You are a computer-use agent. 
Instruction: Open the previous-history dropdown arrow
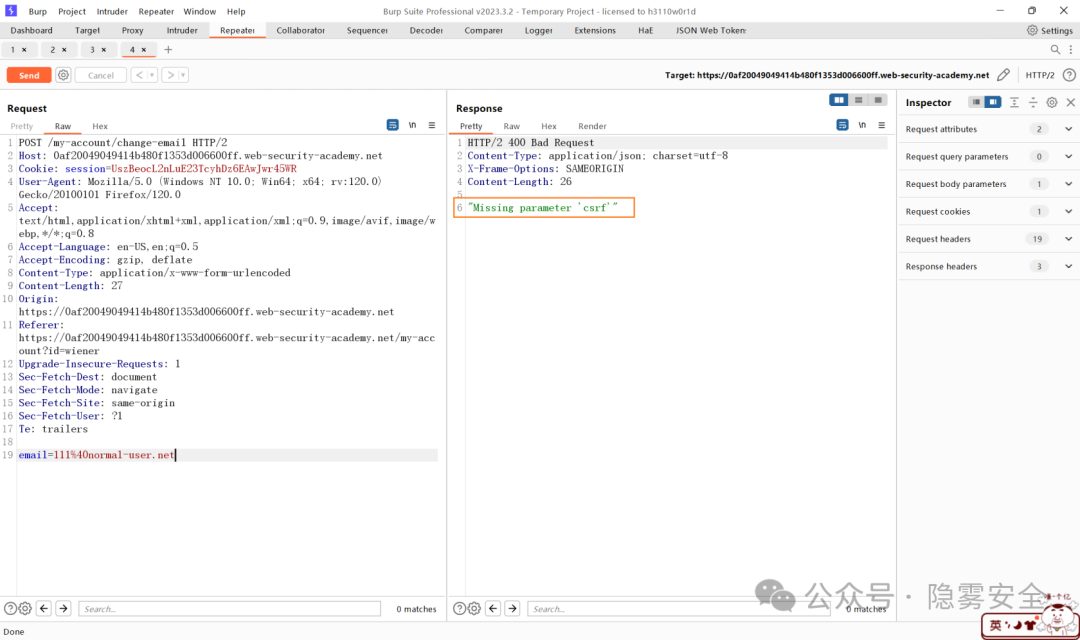pyautogui.click(x=152, y=75)
